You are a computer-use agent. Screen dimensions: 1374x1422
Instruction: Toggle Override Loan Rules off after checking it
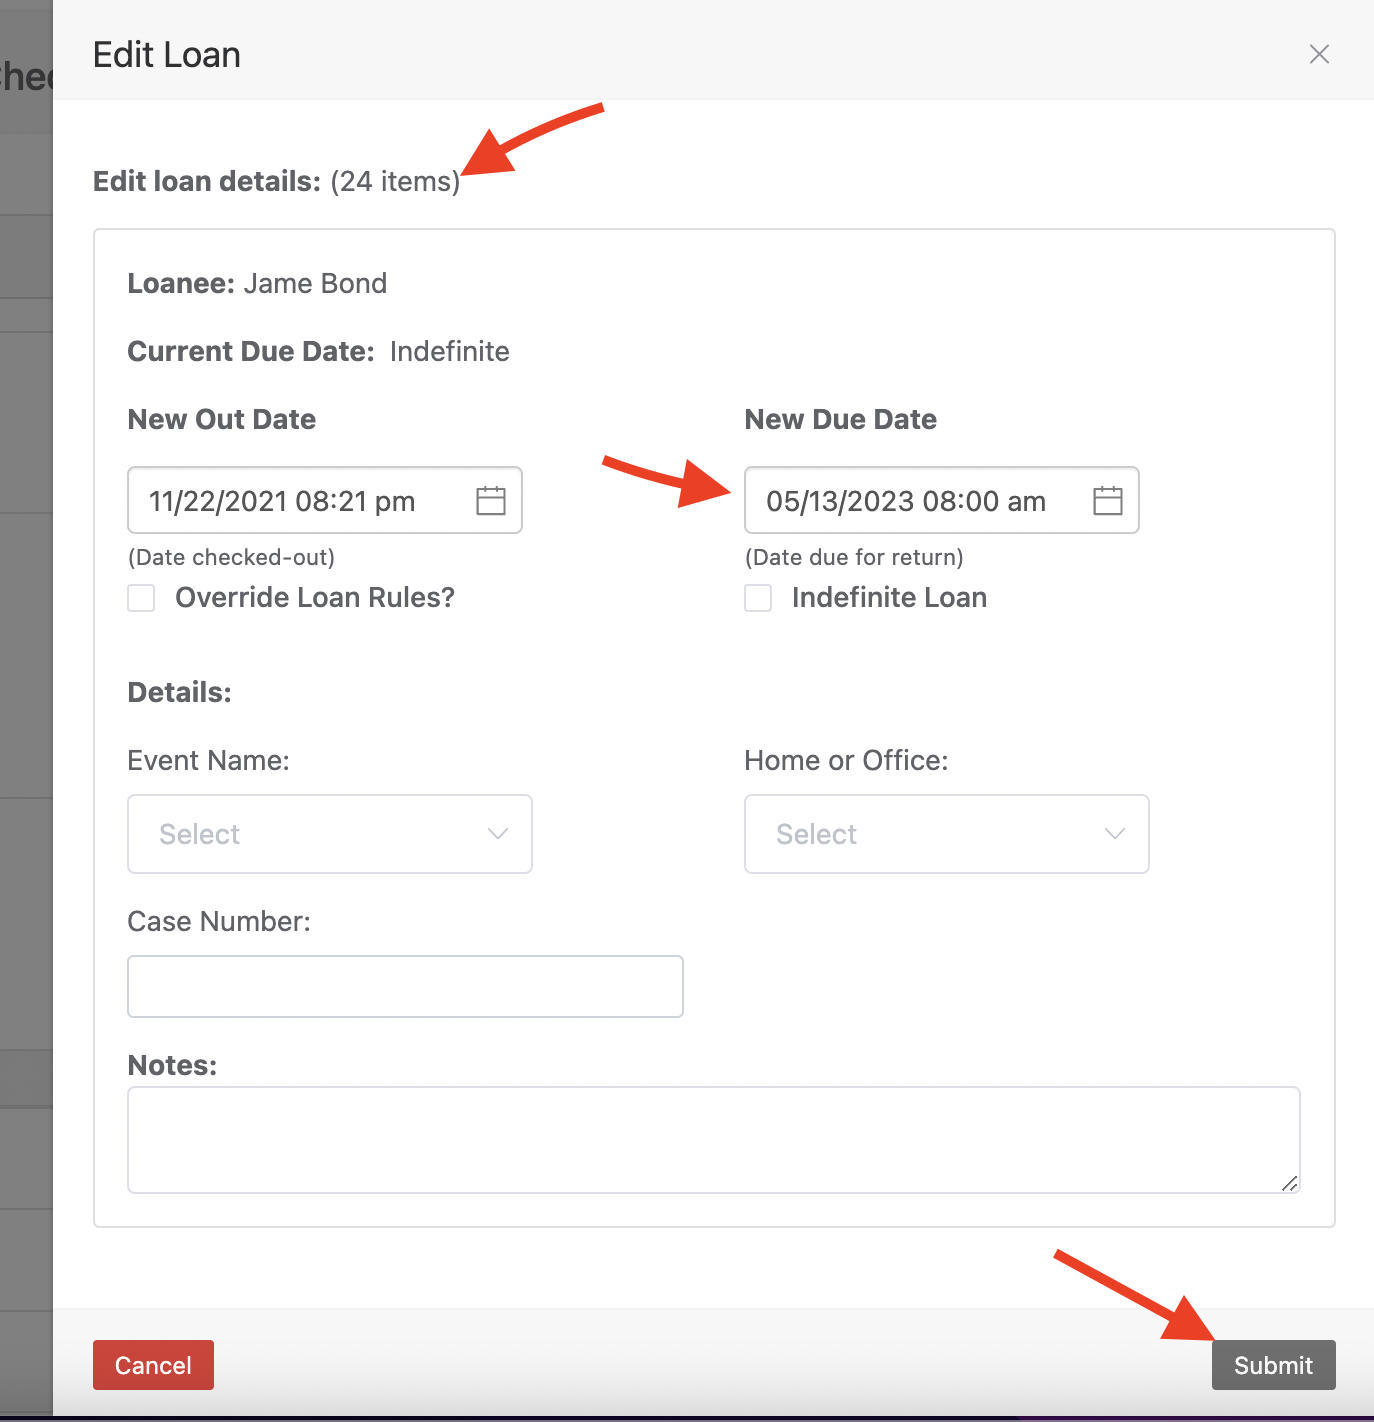[x=140, y=597]
